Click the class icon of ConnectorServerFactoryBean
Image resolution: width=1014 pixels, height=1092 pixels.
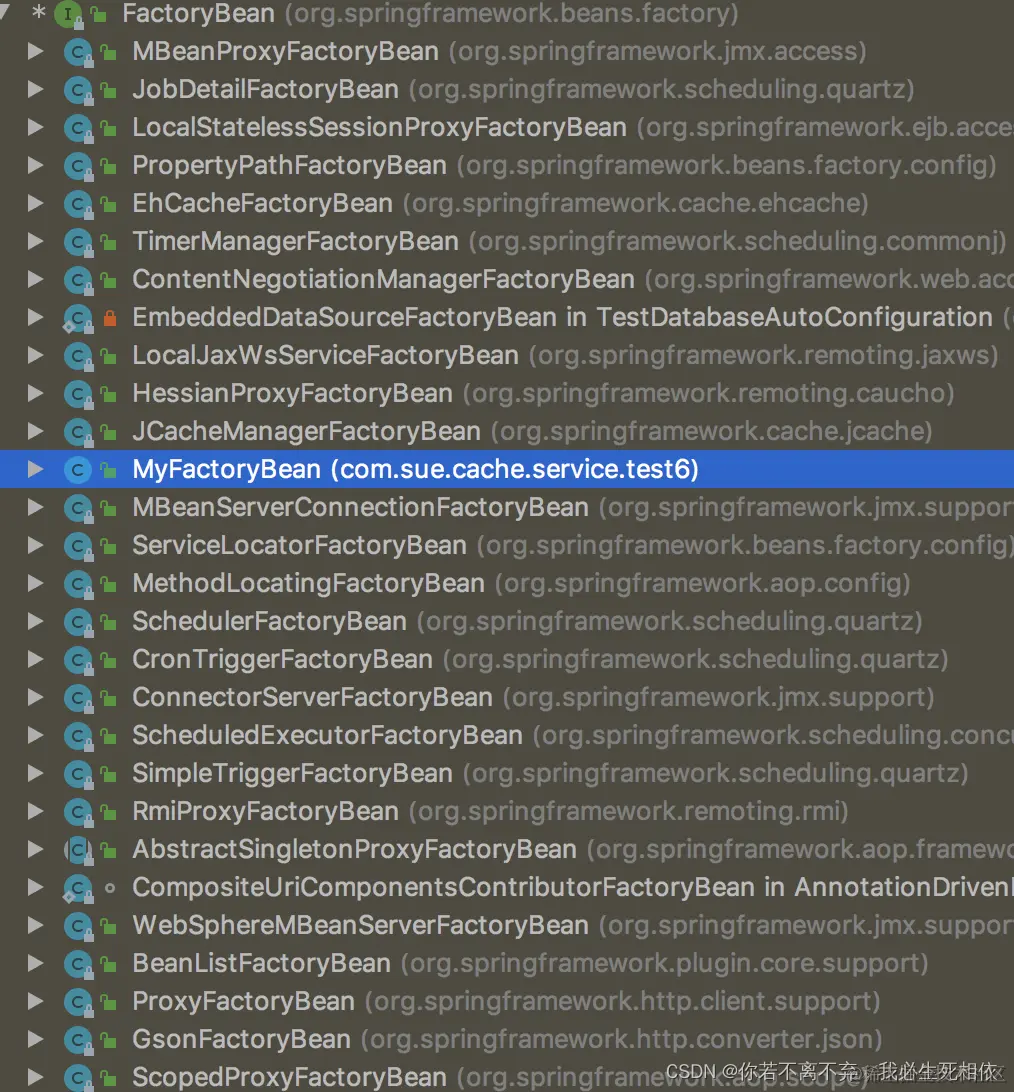78,698
